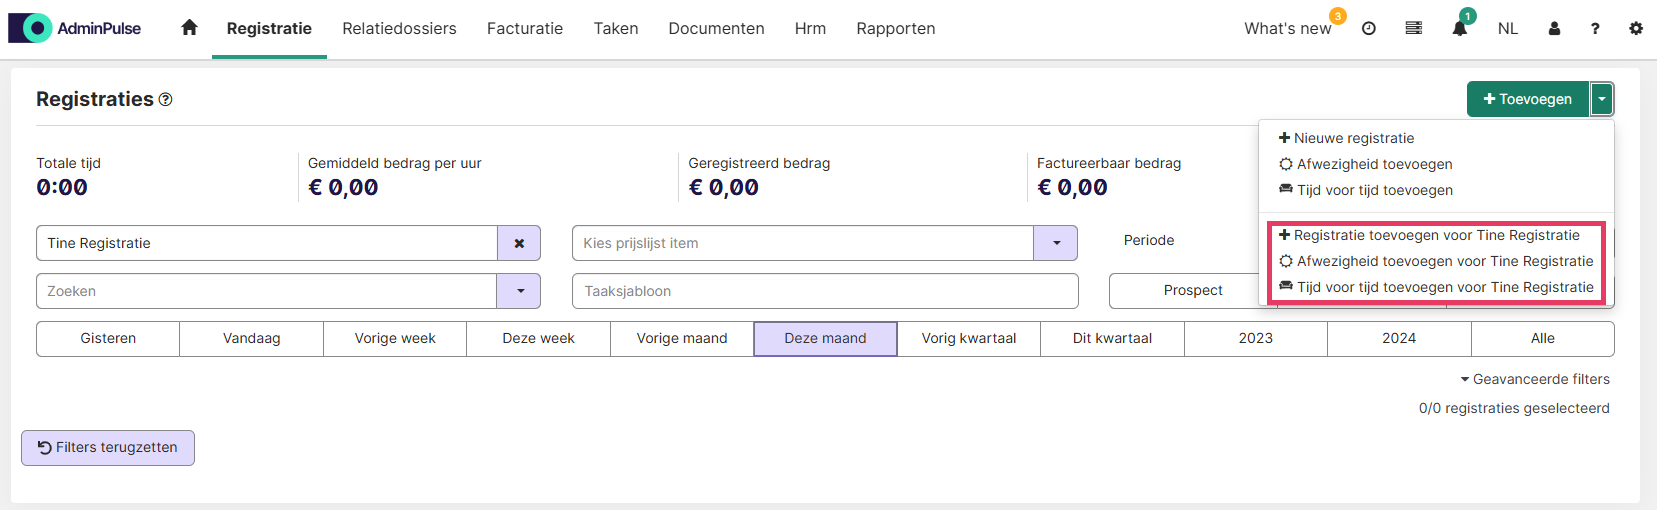The width and height of the screenshot is (1657, 510).
Task: Click the Periode label
Action: click(x=1149, y=240)
